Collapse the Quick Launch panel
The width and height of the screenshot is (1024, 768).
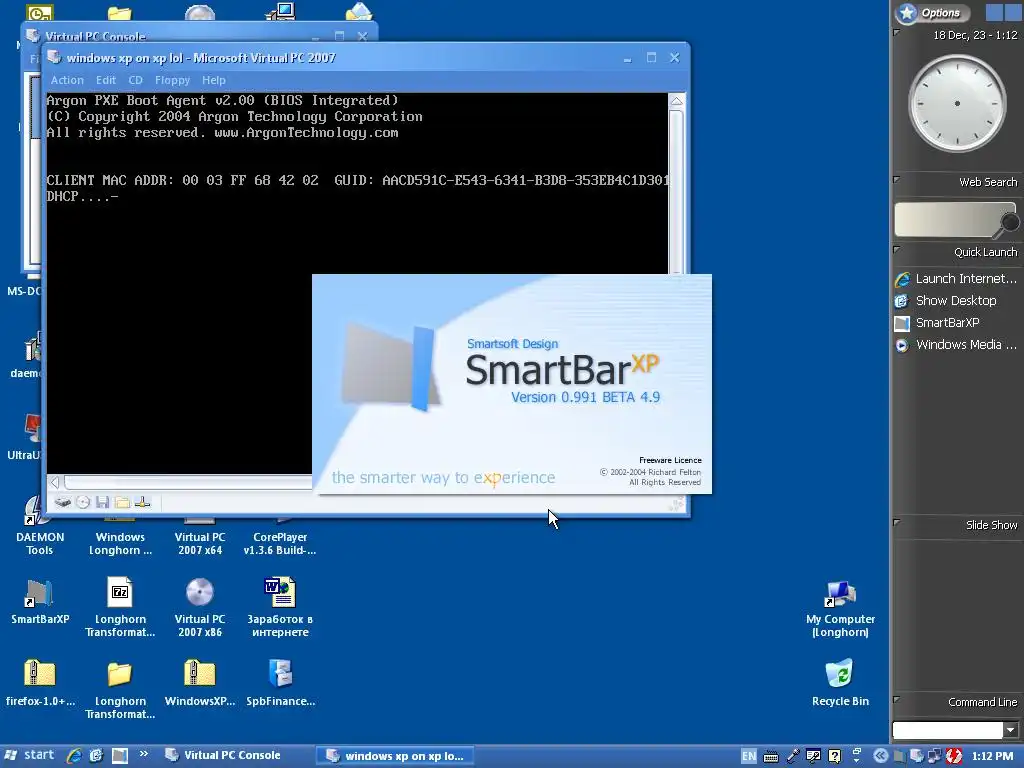(897, 249)
